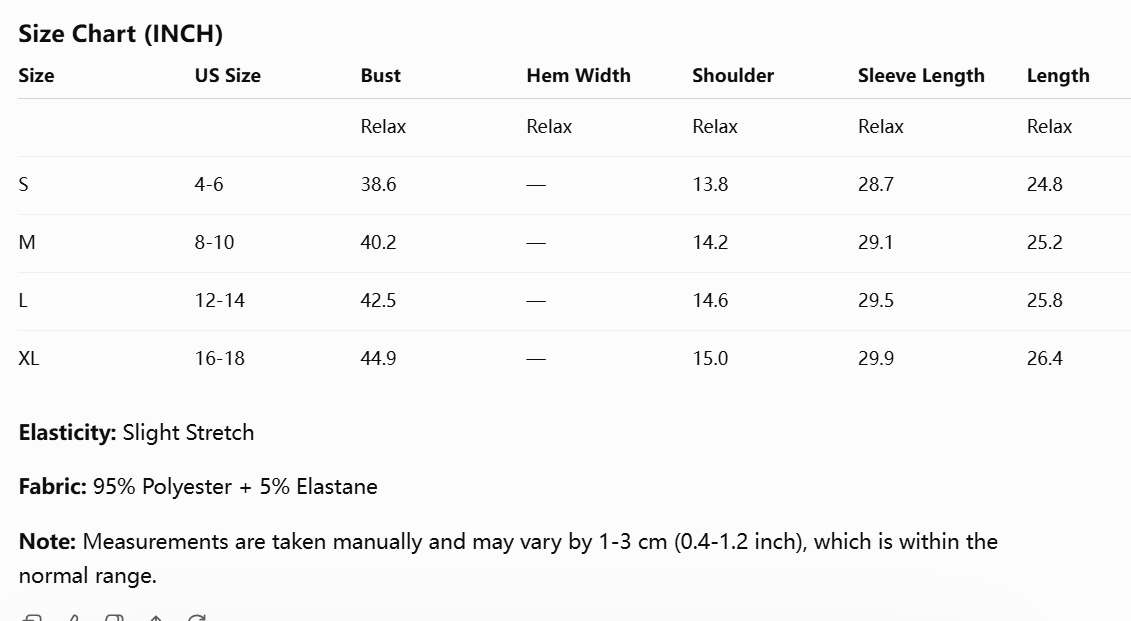Click the Length column header

tap(1057, 76)
